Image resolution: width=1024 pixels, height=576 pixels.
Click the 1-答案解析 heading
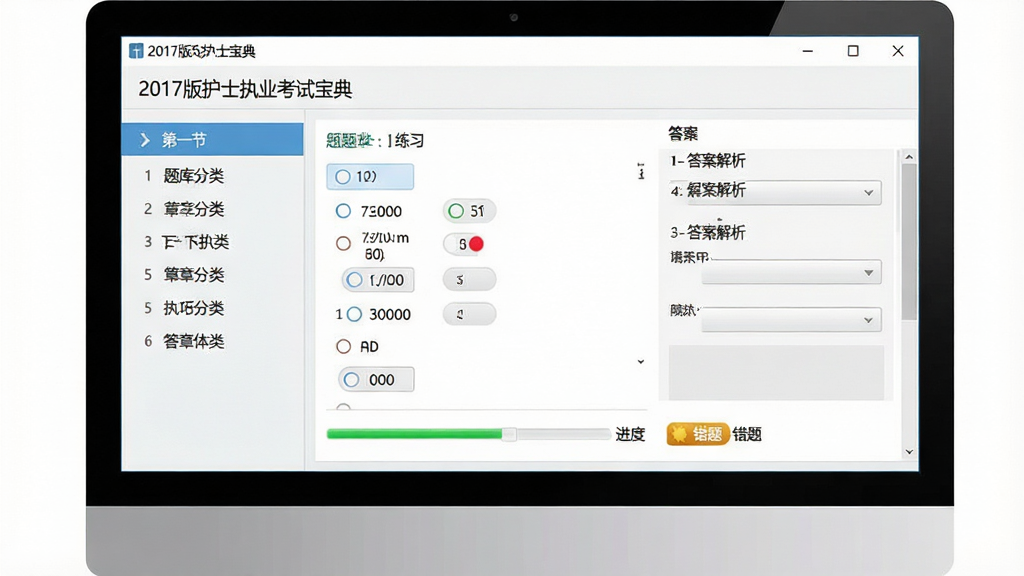click(708, 161)
